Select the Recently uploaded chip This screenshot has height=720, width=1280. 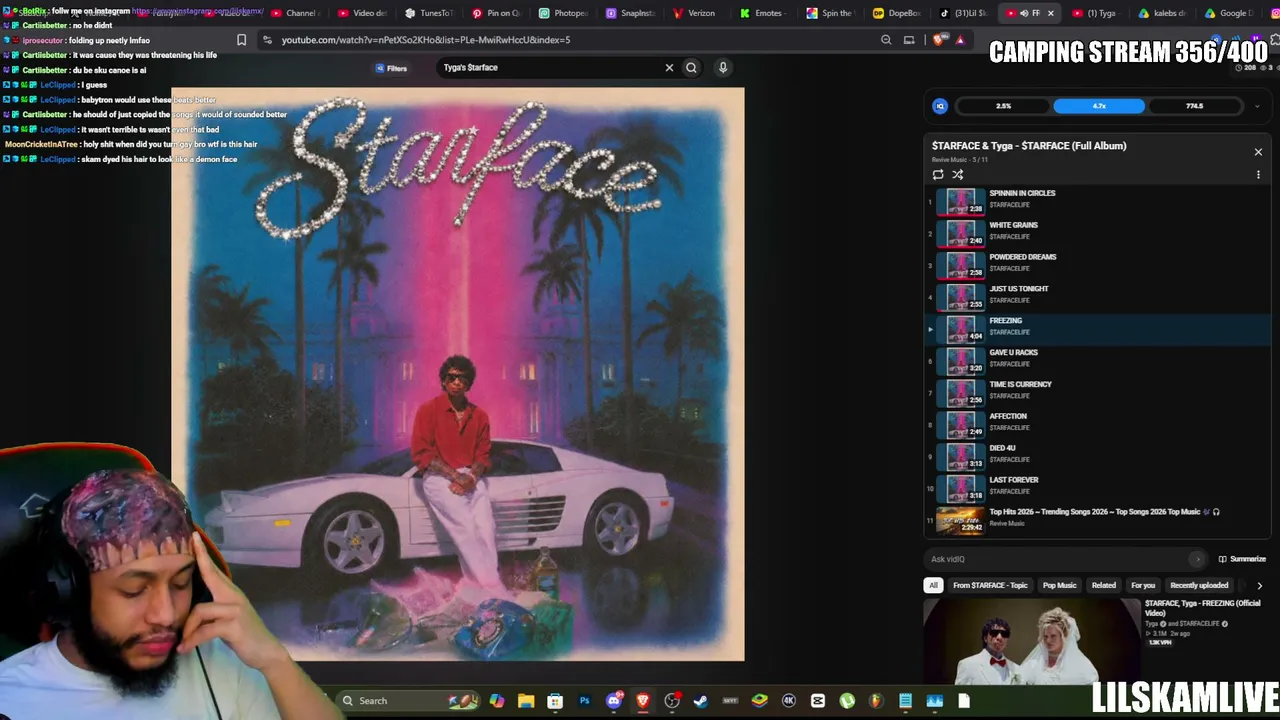click(1199, 586)
